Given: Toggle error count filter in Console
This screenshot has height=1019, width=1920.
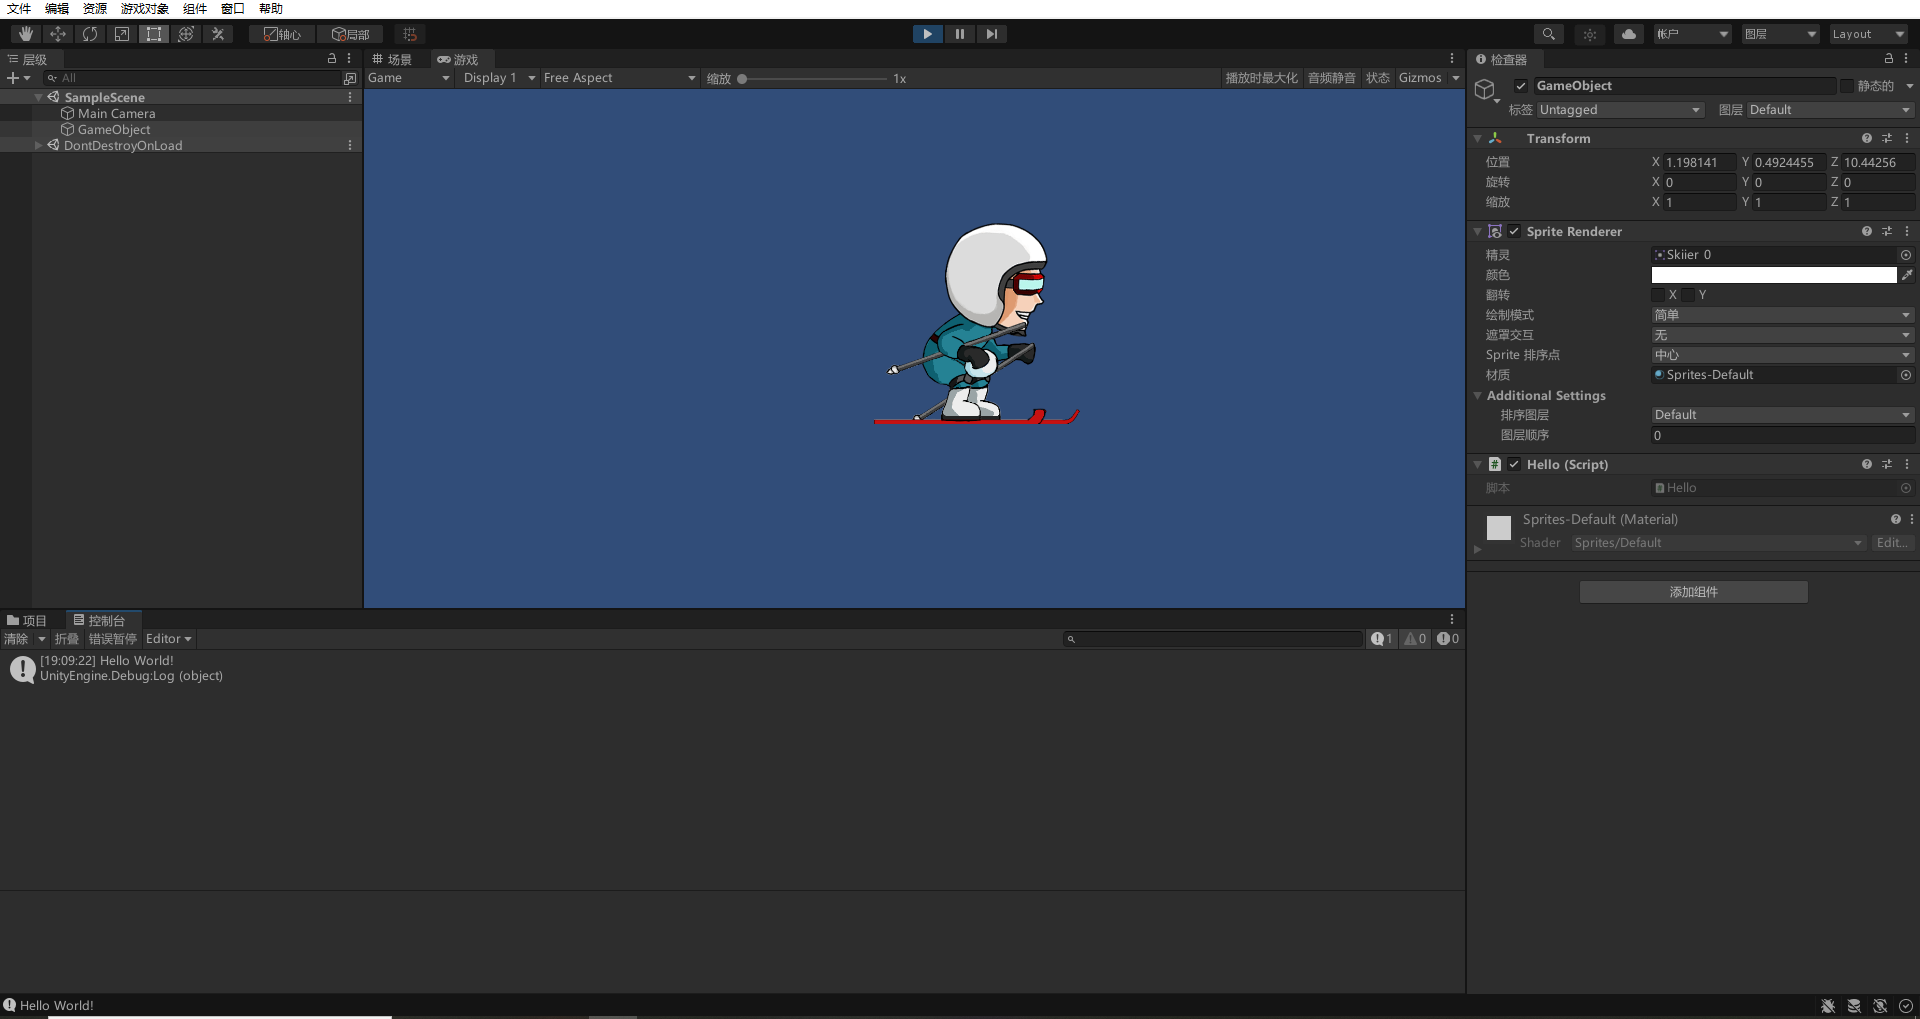Looking at the screenshot, I should (x=1448, y=639).
